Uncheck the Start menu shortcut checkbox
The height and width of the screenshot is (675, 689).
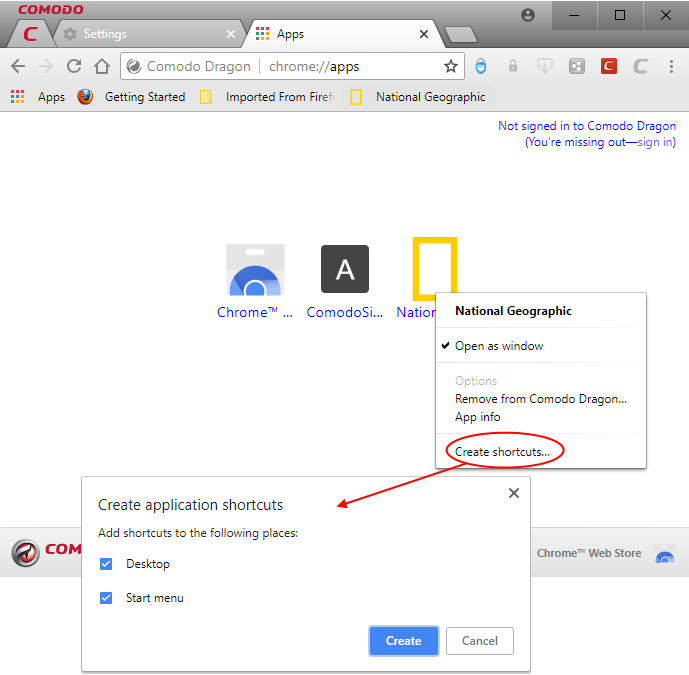coord(106,598)
